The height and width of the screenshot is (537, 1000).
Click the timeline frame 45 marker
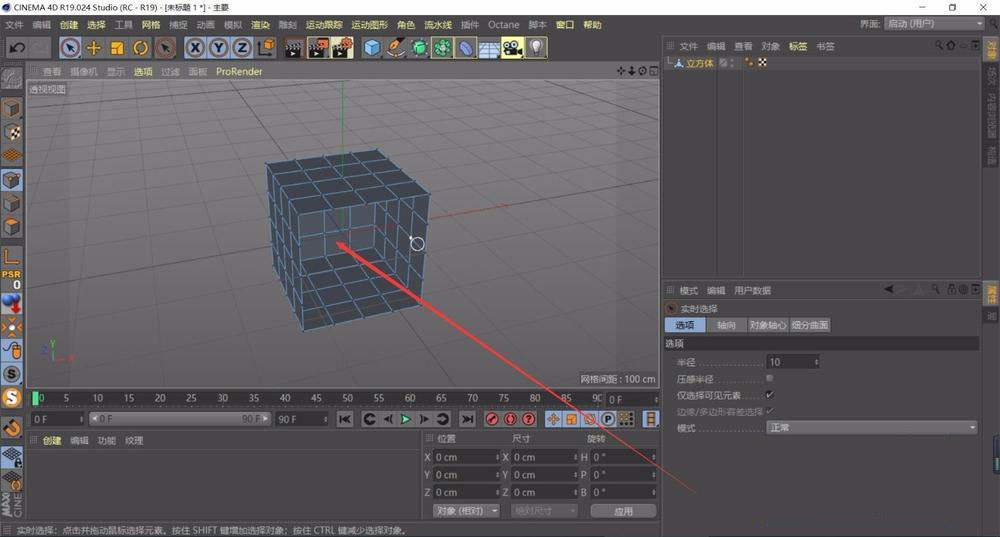[x=316, y=398]
